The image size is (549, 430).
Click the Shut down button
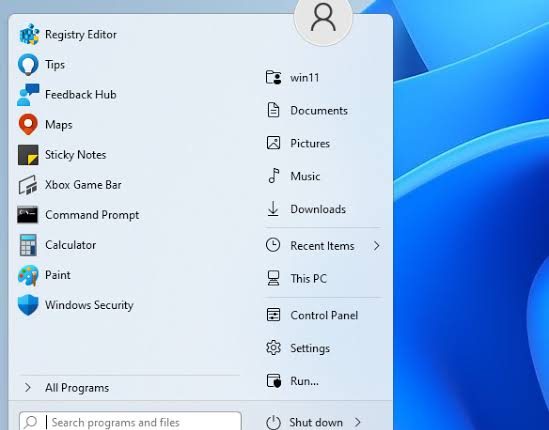(305, 422)
